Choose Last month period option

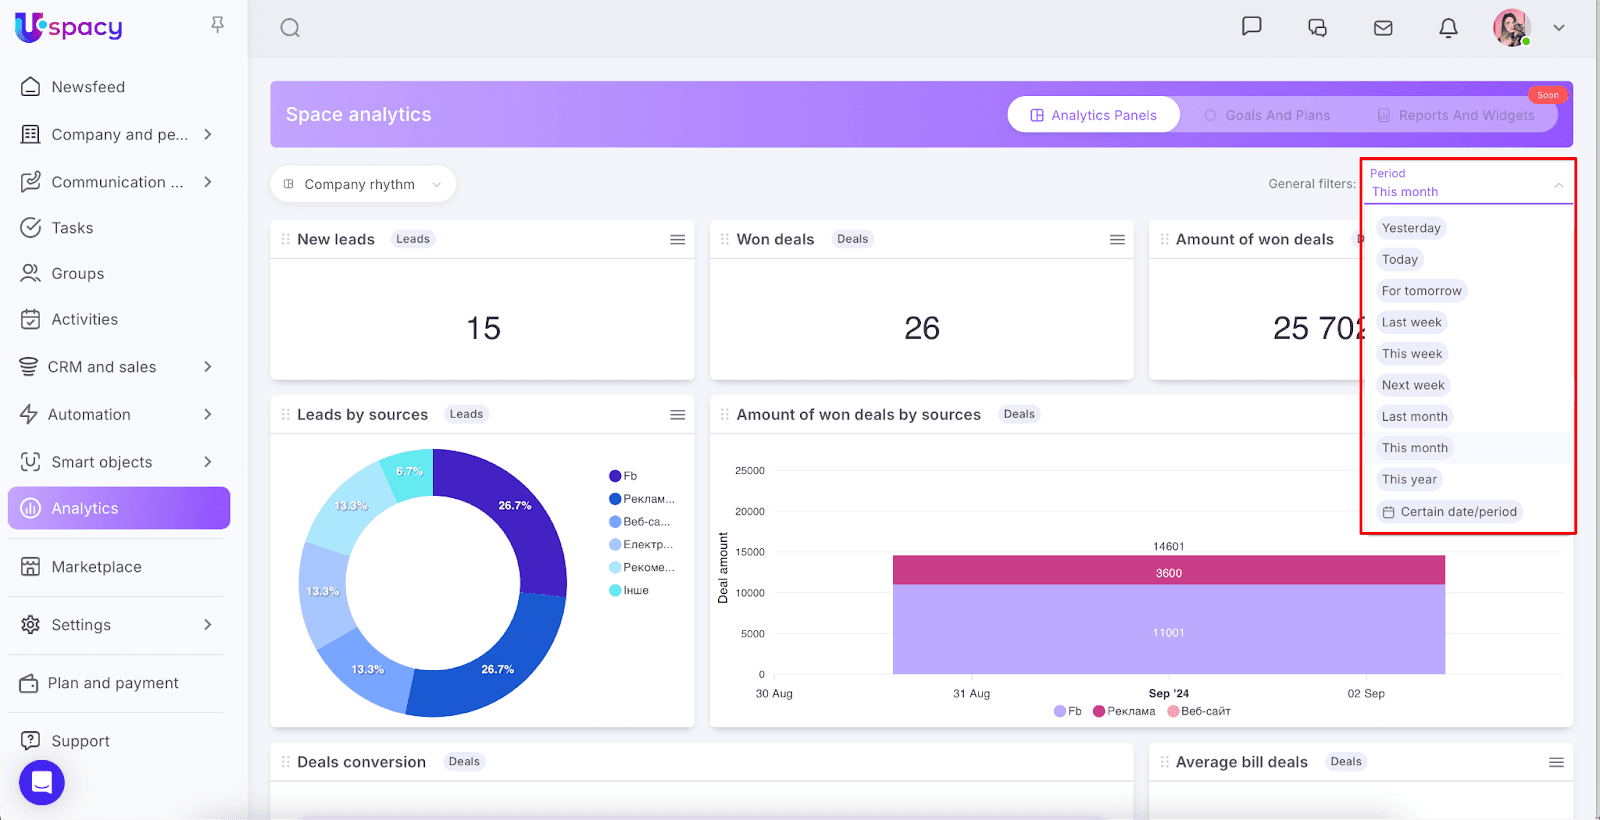(1414, 417)
